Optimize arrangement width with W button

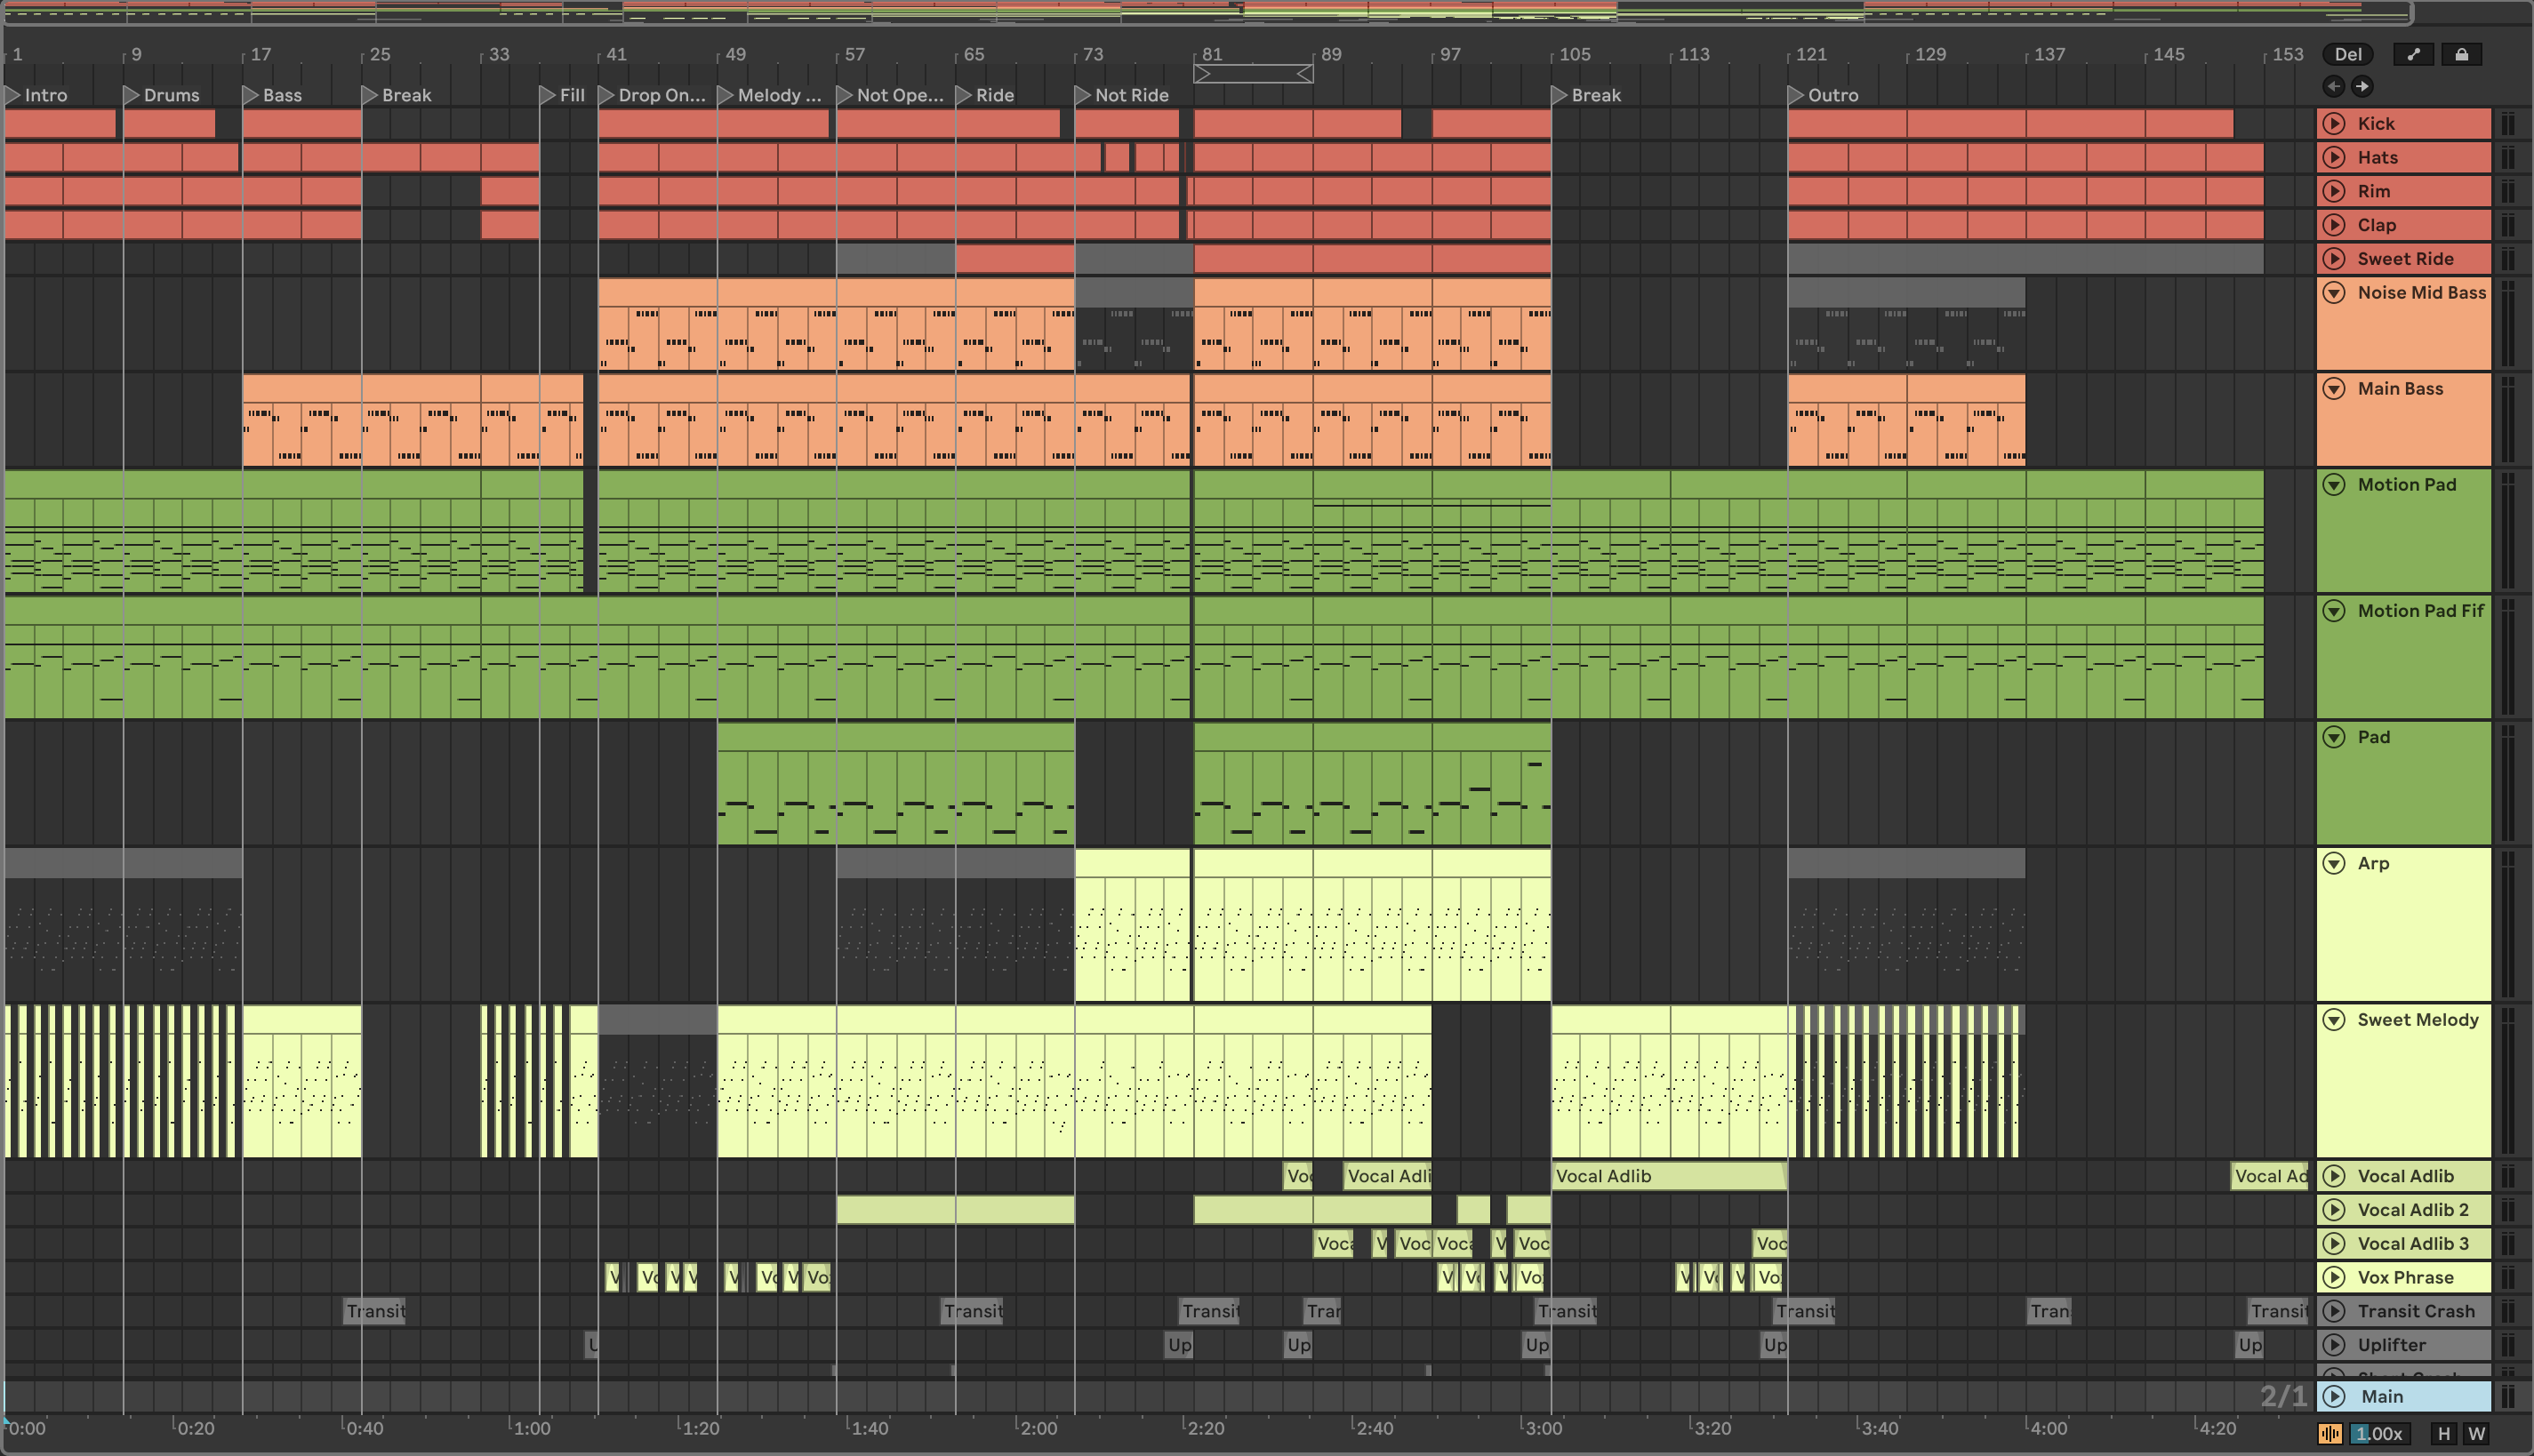(x=2476, y=1433)
